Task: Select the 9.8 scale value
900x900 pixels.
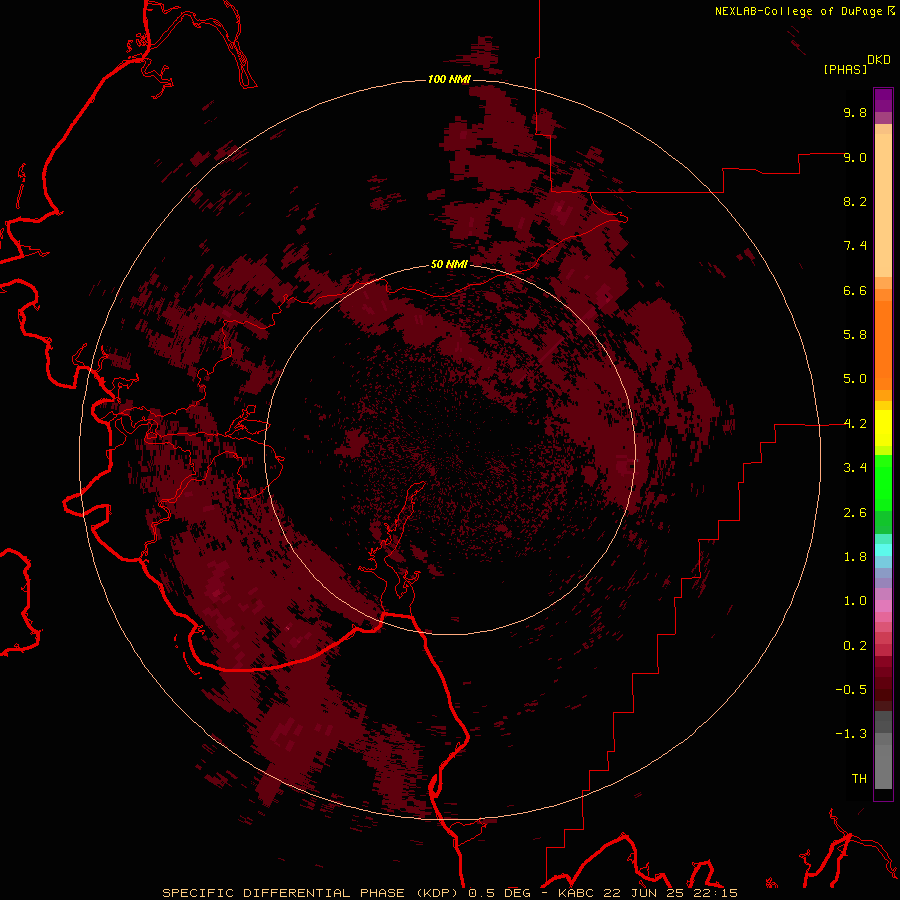Action: pos(855,112)
